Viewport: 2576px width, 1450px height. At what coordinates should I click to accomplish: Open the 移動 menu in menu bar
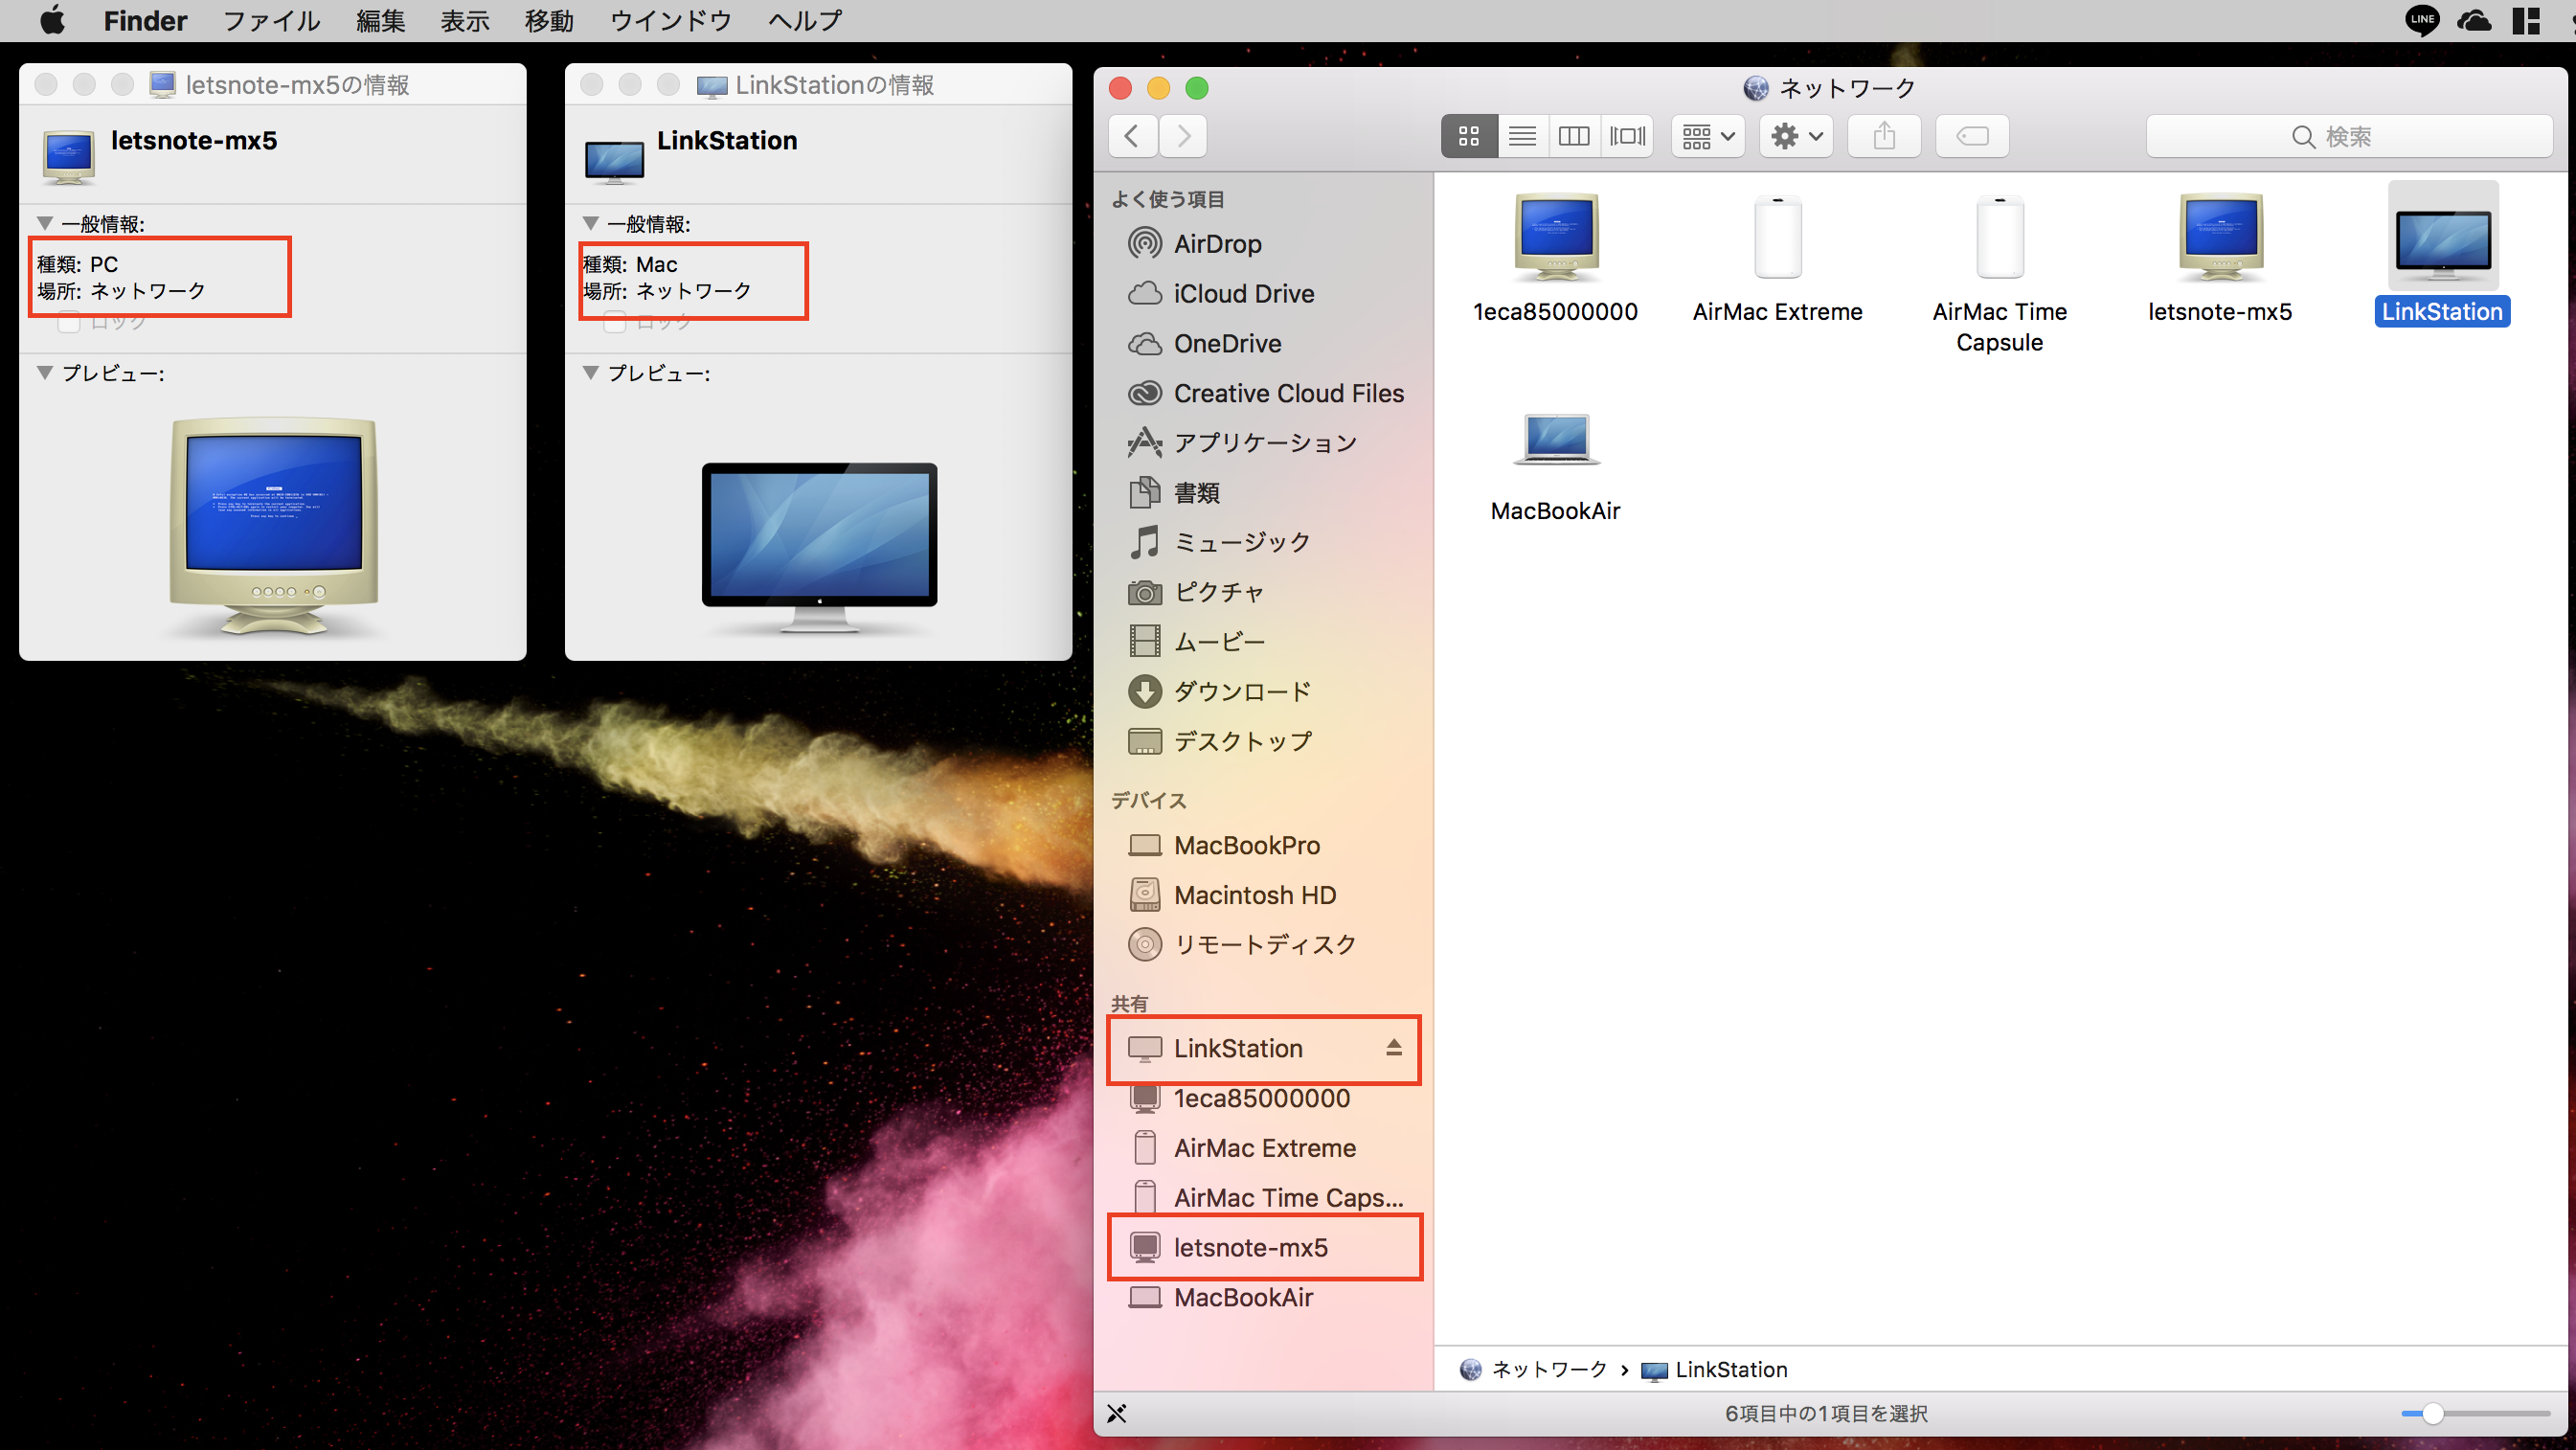click(549, 20)
